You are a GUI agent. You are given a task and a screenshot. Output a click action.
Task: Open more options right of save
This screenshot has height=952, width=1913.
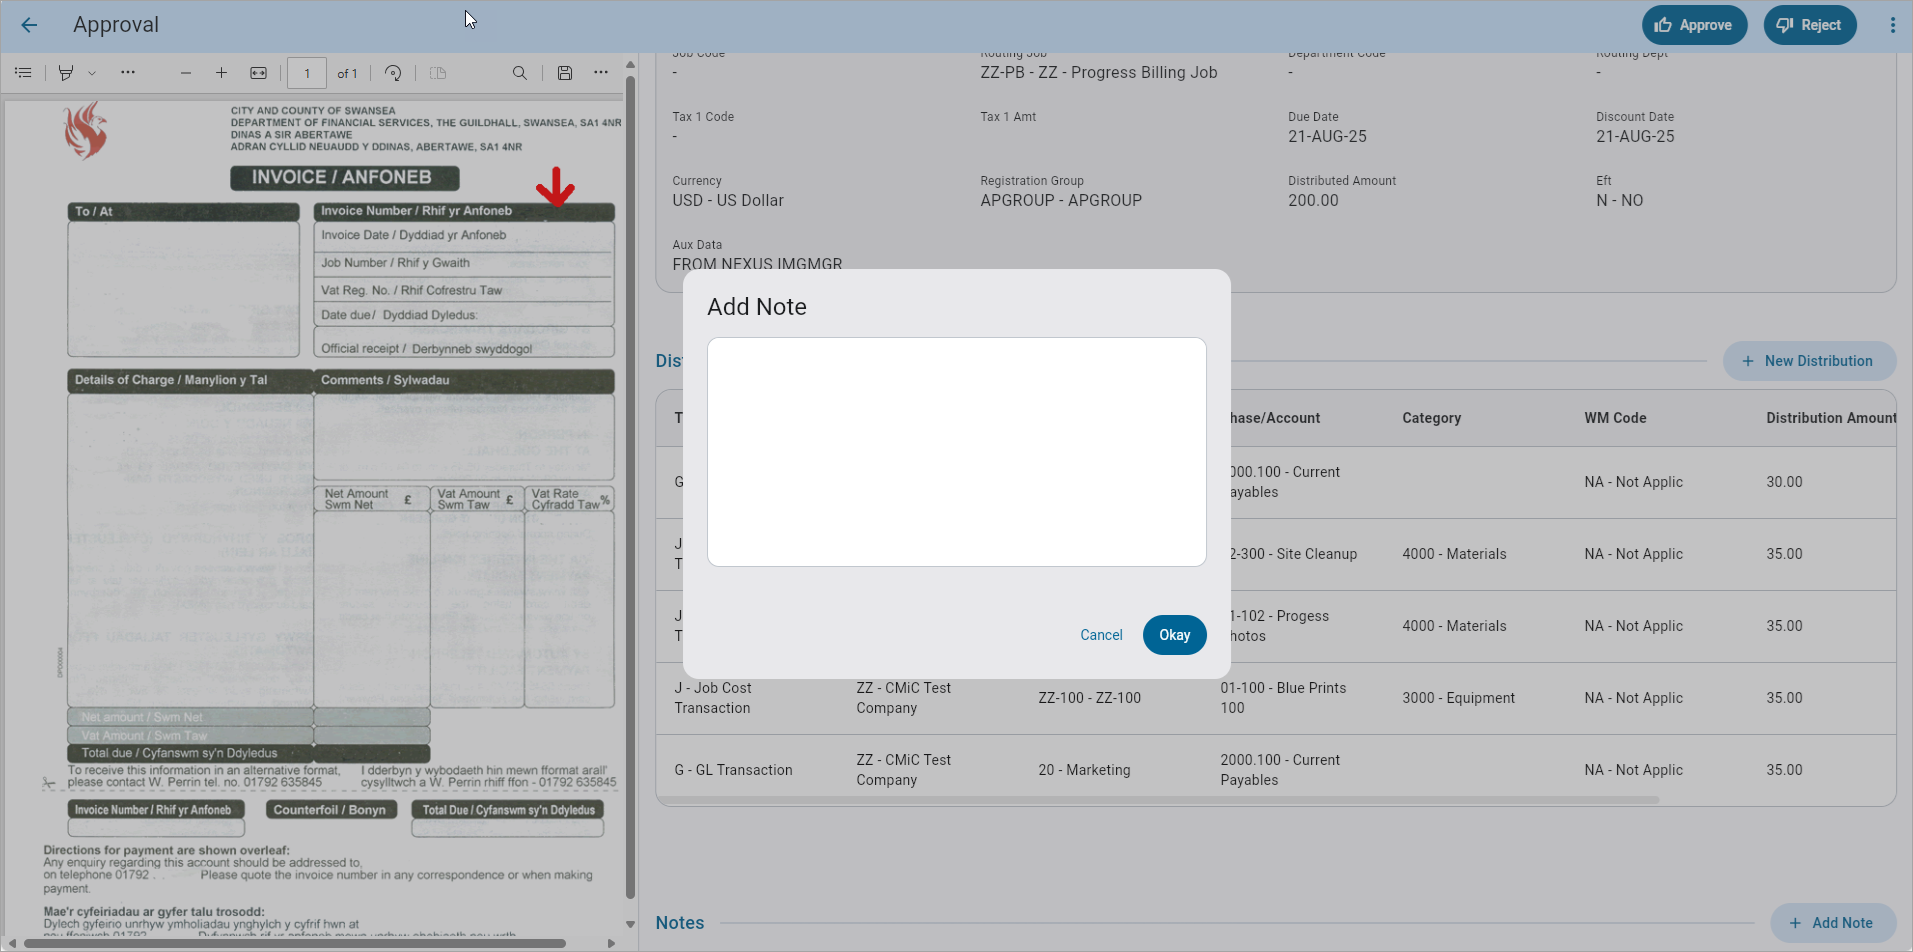point(600,72)
